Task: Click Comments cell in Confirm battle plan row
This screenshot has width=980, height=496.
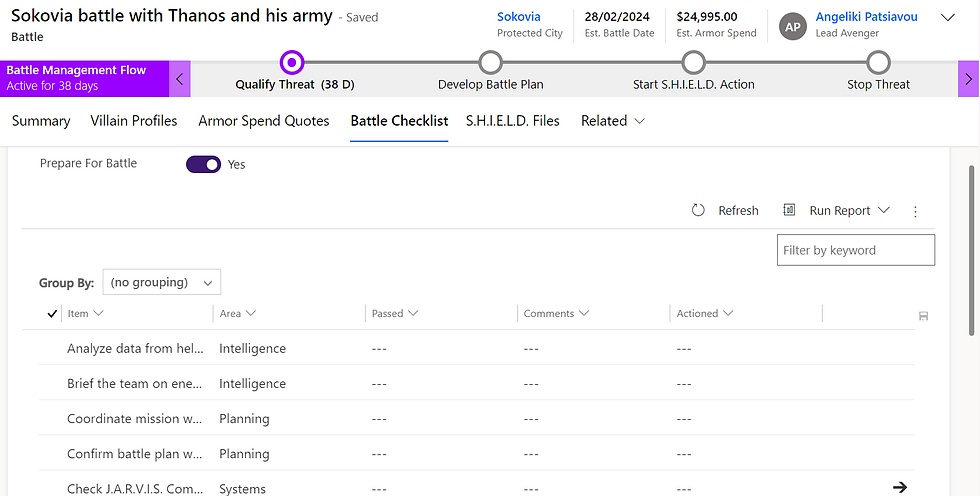Action: [x=531, y=454]
